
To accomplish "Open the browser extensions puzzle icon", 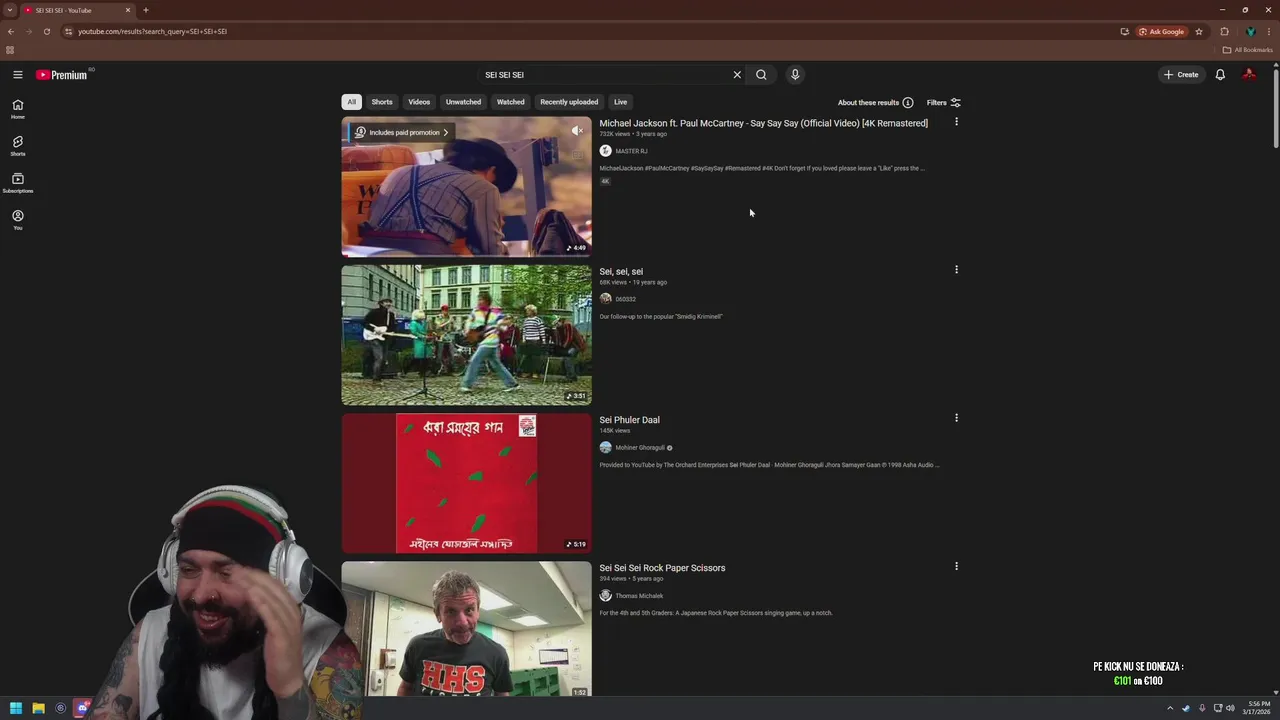I will point(1224,31).
